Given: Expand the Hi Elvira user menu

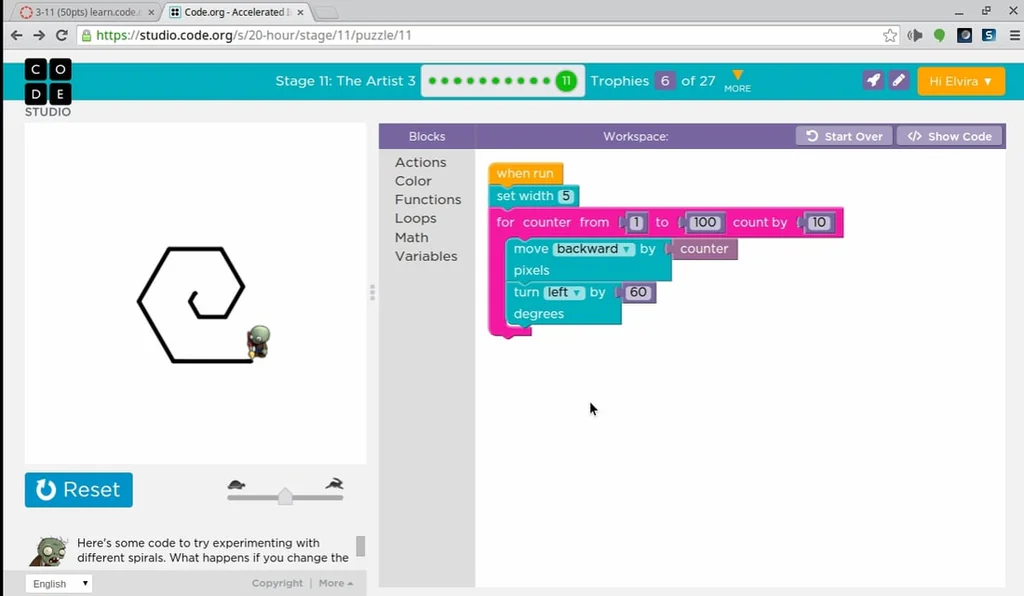Looking at the screenshot, I should pos(960,81).
